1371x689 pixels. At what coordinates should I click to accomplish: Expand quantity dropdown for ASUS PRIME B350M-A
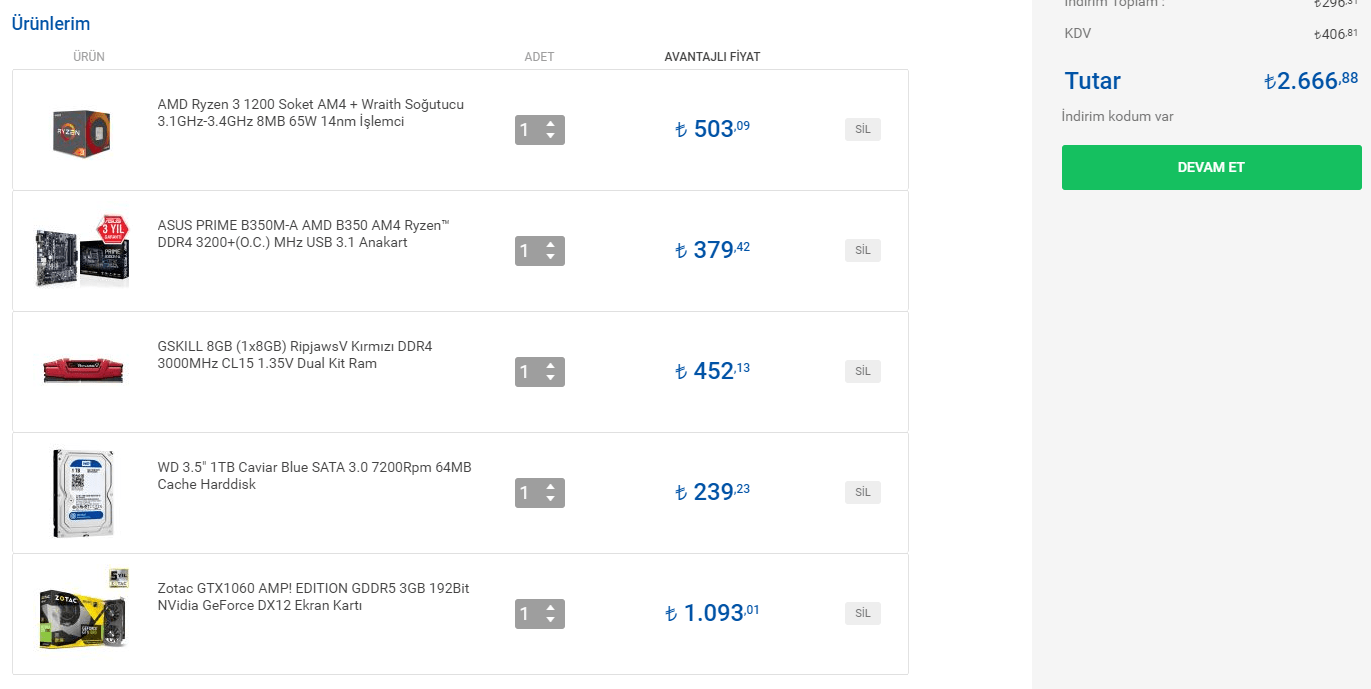coord(540,251)
